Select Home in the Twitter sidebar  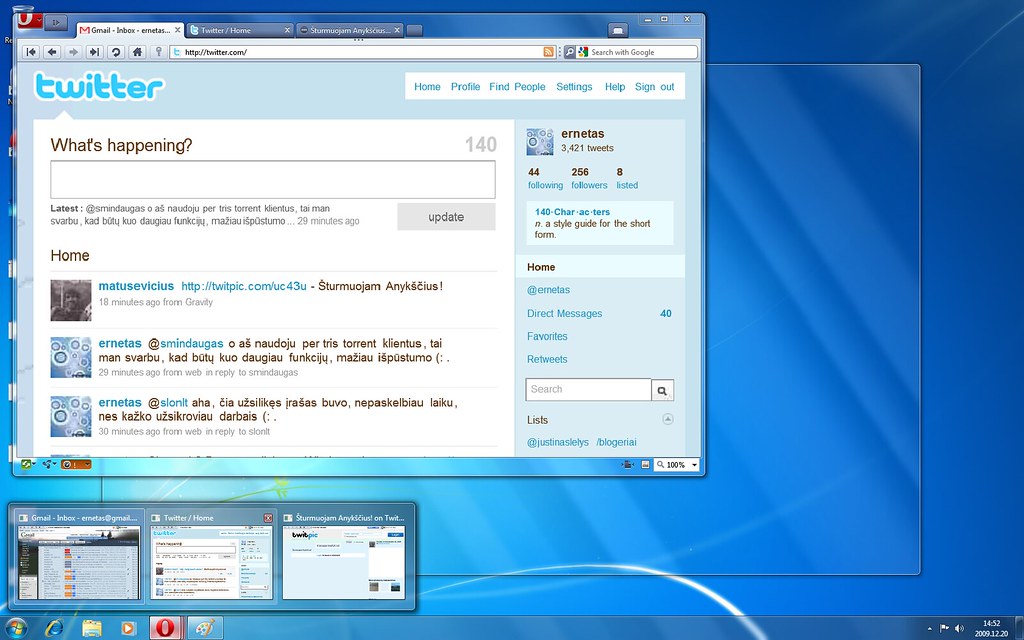click(x=600, y=267)
